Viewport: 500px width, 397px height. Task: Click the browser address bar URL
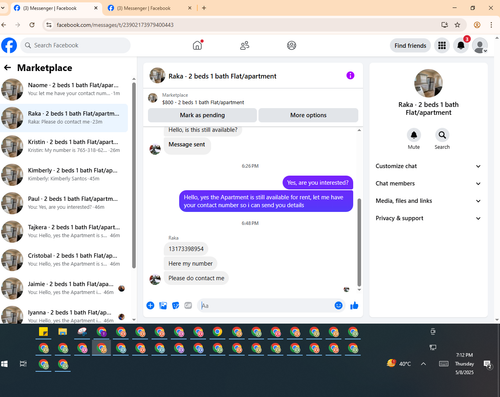[x=115, y=25]
